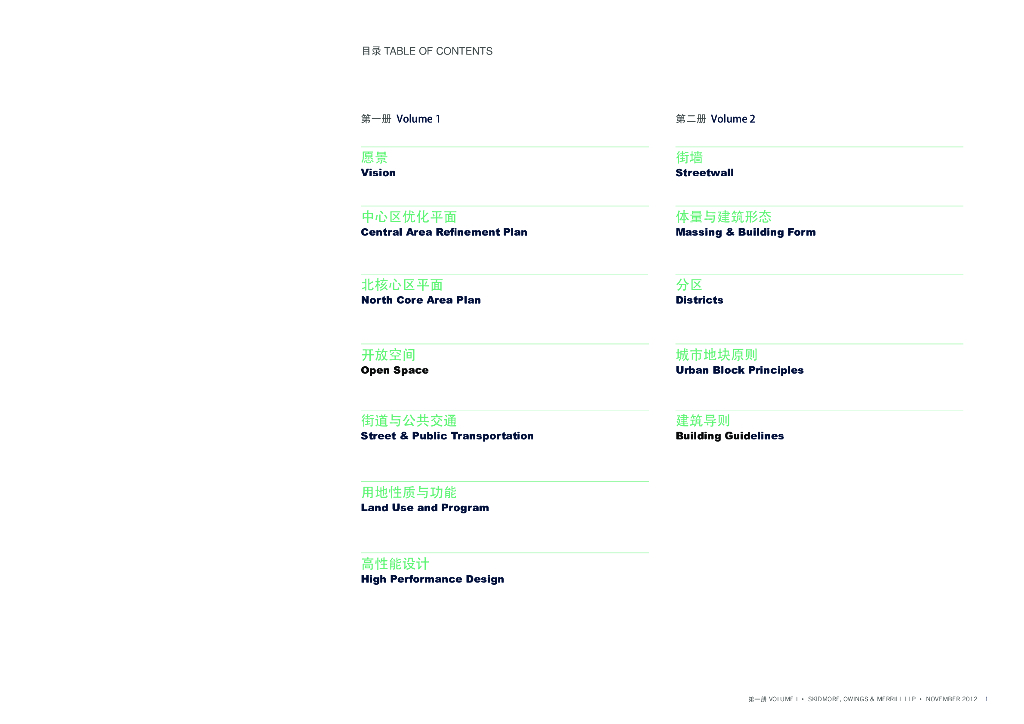The height and width of the screenshot is (724, 1024).
Task: Click the green Chinese heading '愿景'
Action: click(x=374, y=157)
